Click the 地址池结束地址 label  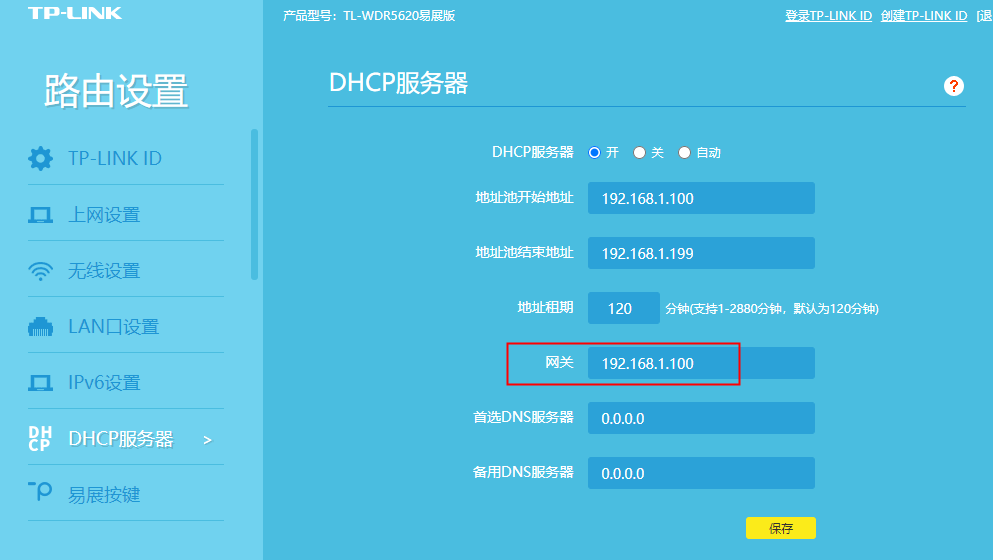click(x=524, y=253)
